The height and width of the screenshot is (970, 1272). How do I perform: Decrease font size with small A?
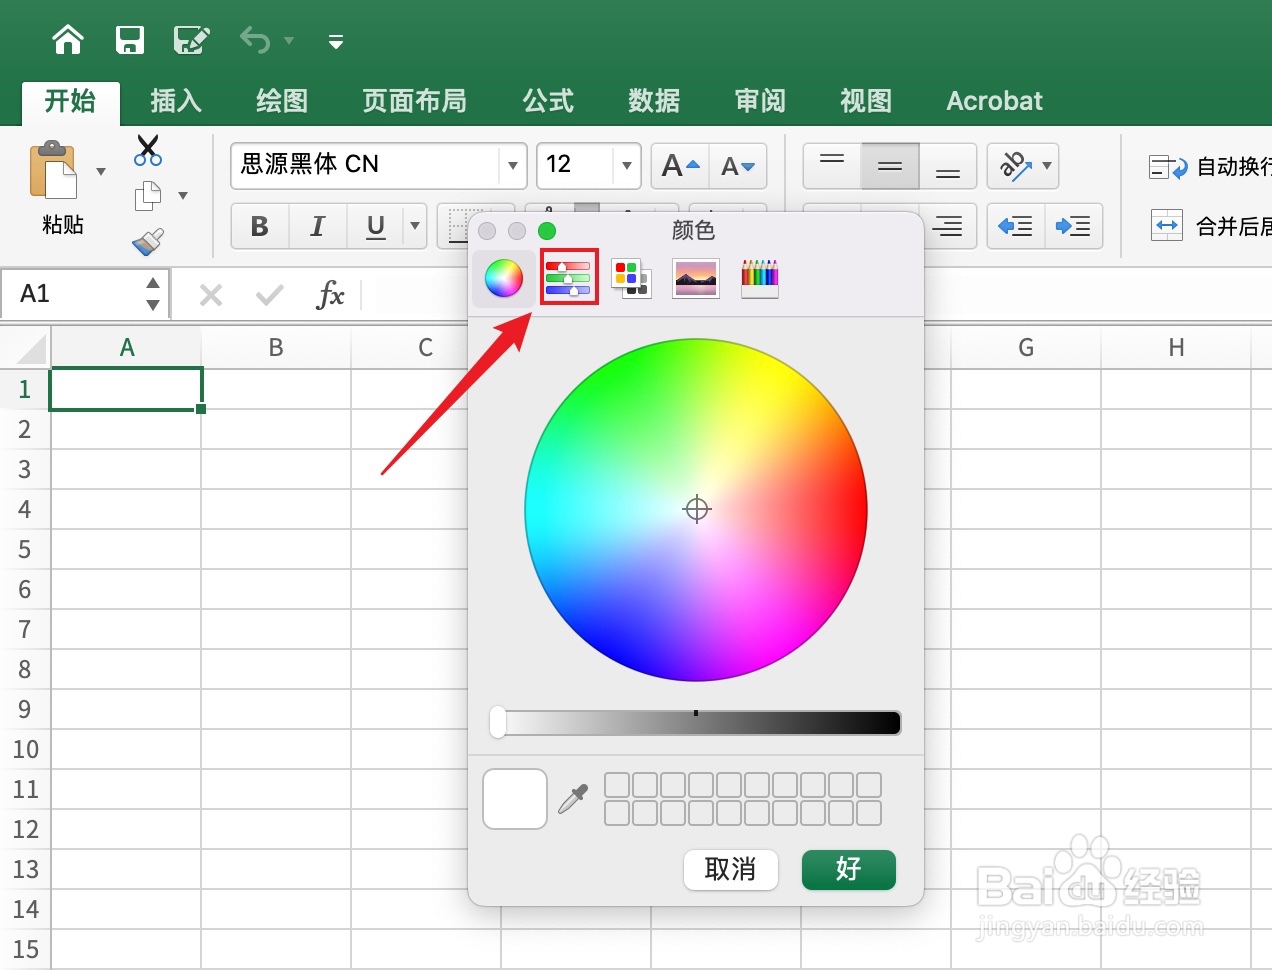[x=738, y=166]
